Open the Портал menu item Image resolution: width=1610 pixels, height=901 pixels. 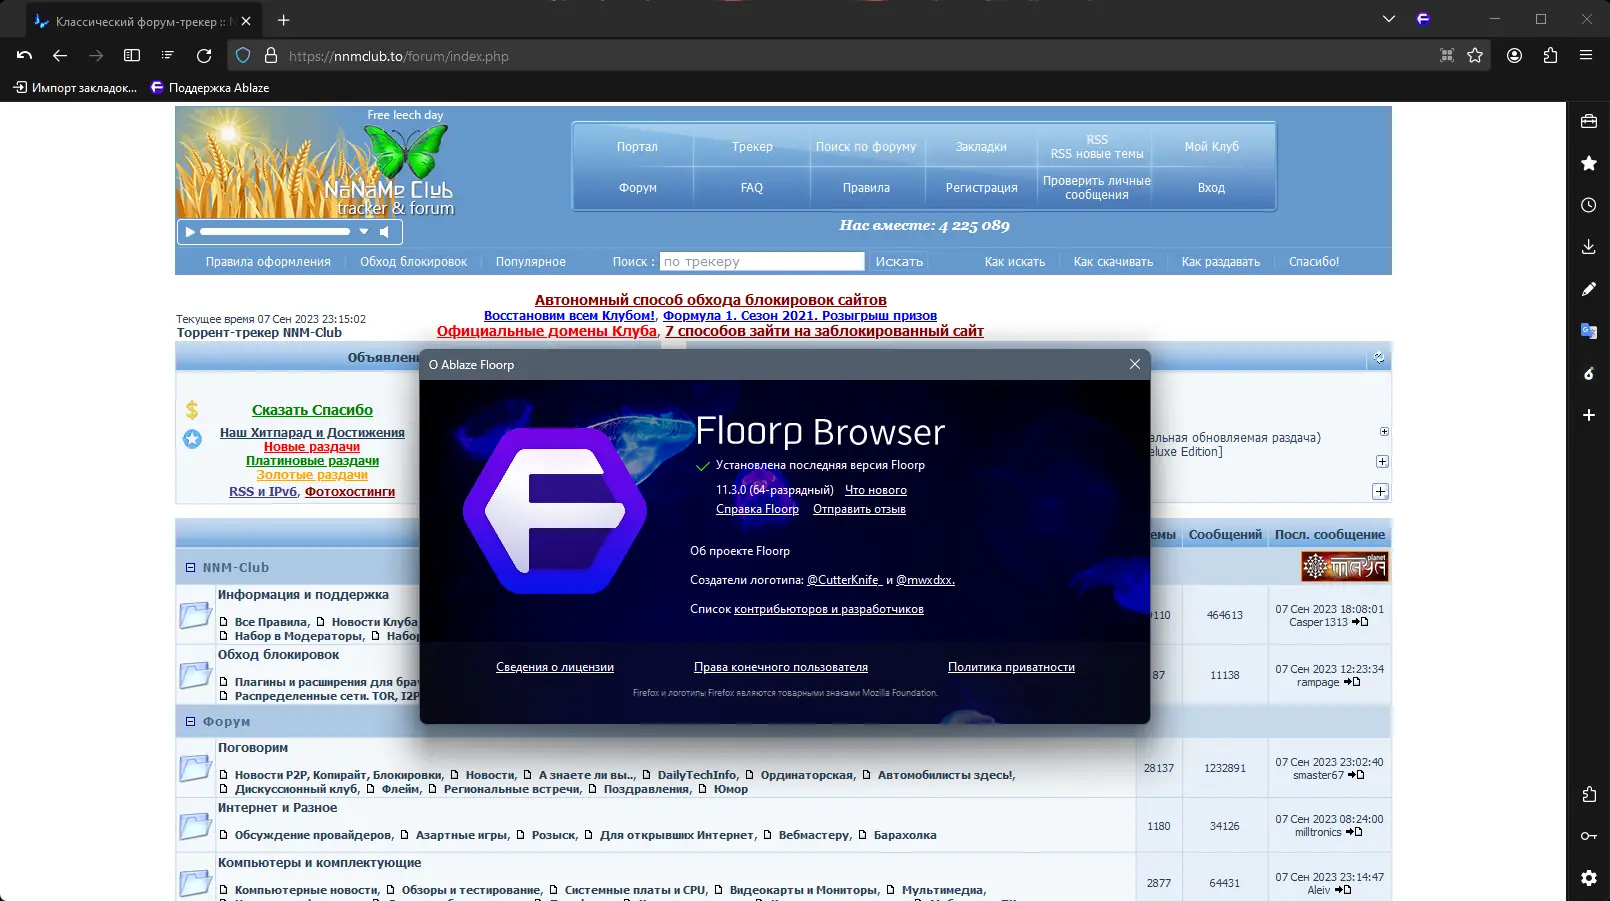click(x=637, y=147)
